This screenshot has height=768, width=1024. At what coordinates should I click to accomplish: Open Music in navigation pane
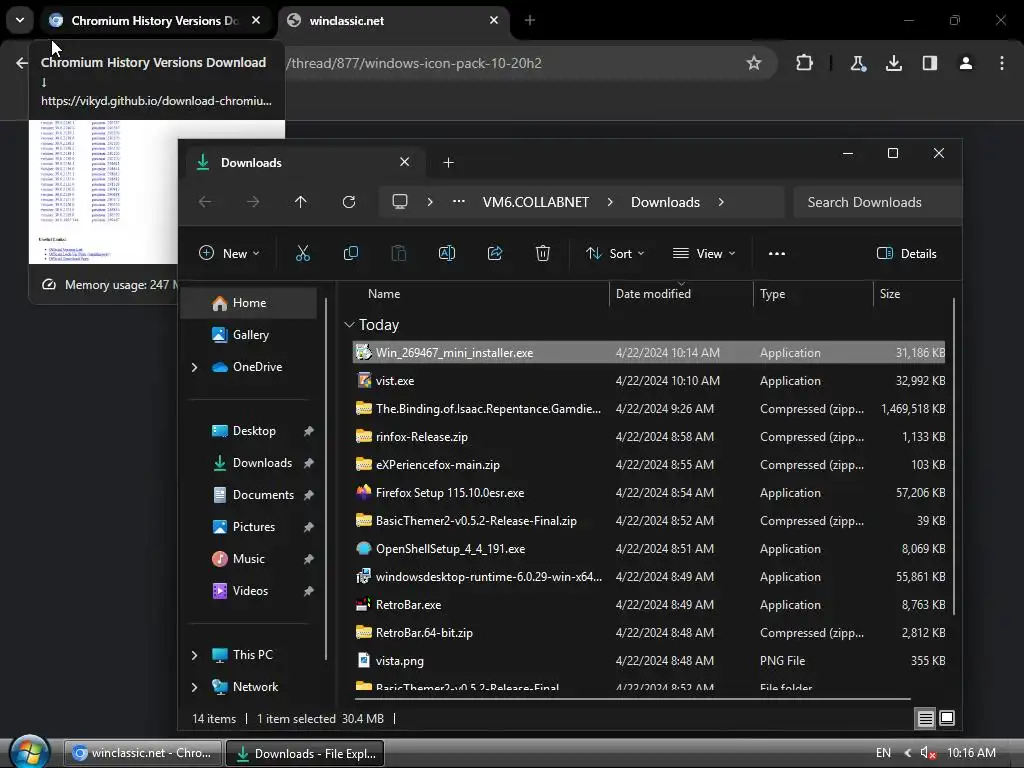[x=249, y=559]
